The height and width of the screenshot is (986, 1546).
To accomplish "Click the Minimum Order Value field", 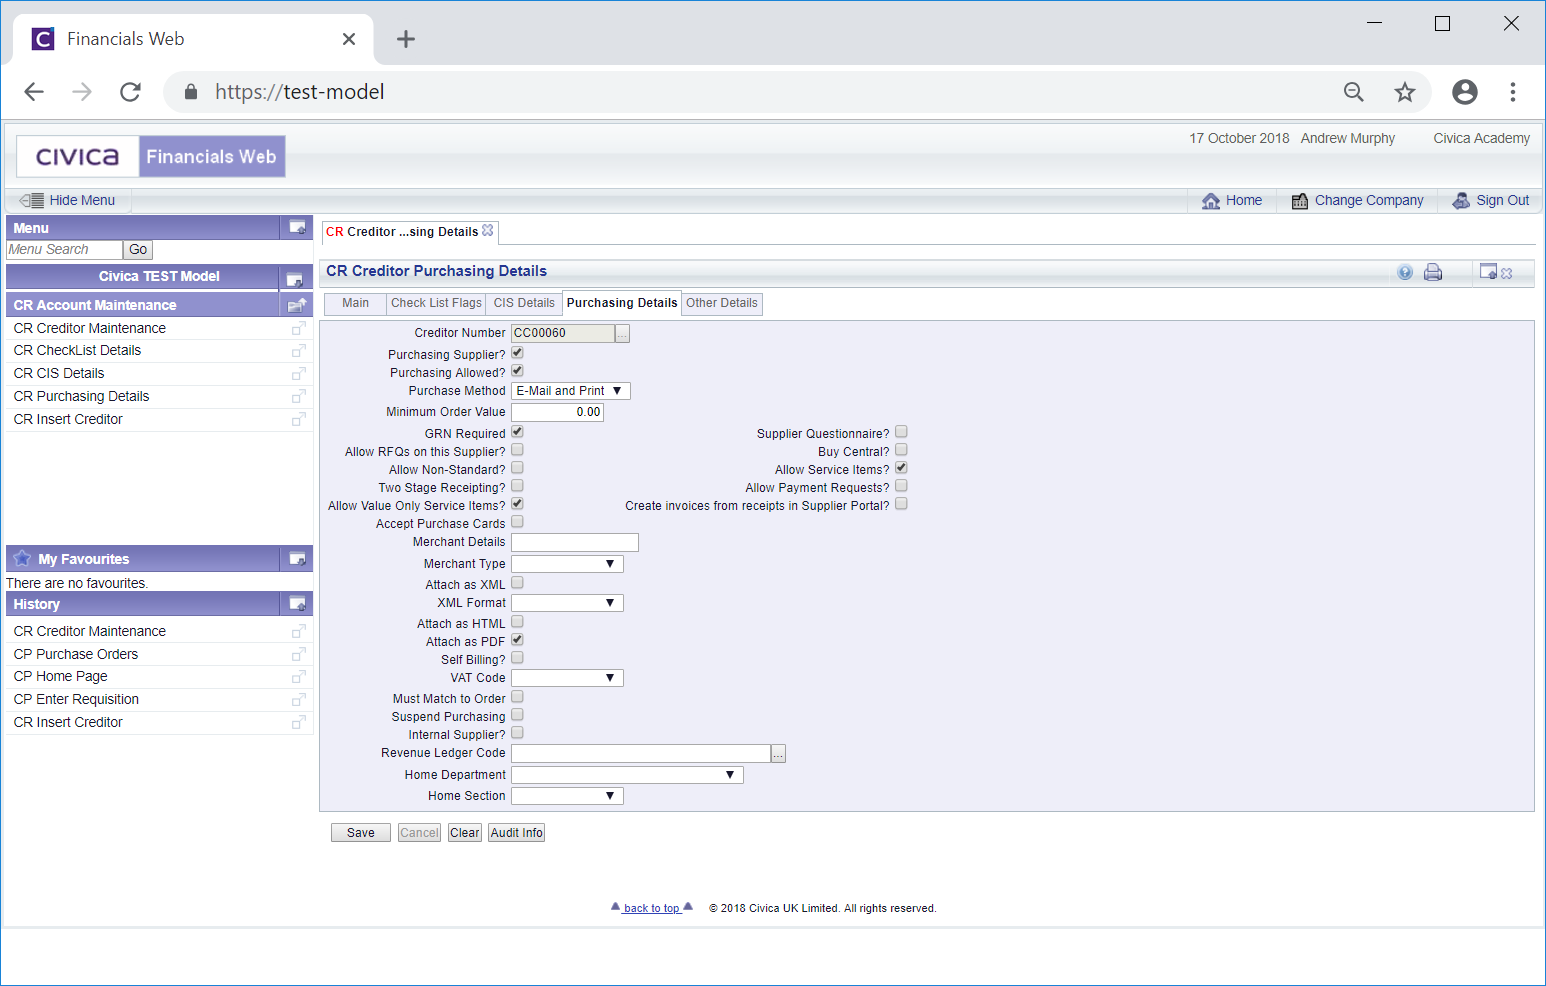I will point(557,412).
